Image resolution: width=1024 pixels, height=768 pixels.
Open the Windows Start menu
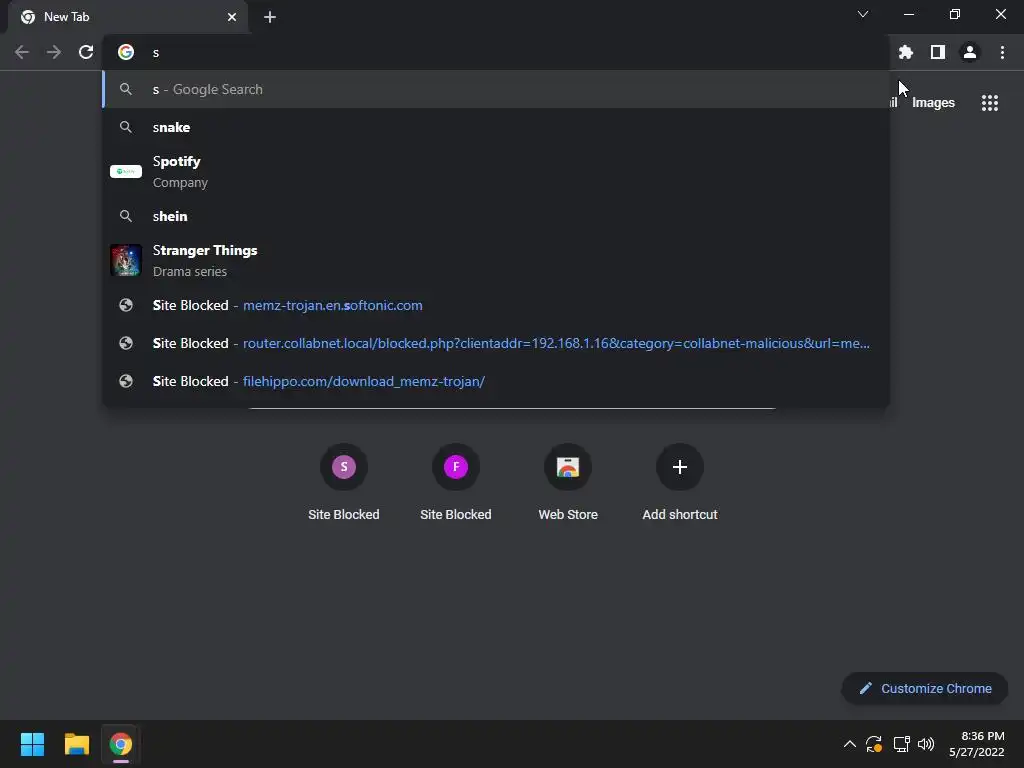tap(32, 744)
